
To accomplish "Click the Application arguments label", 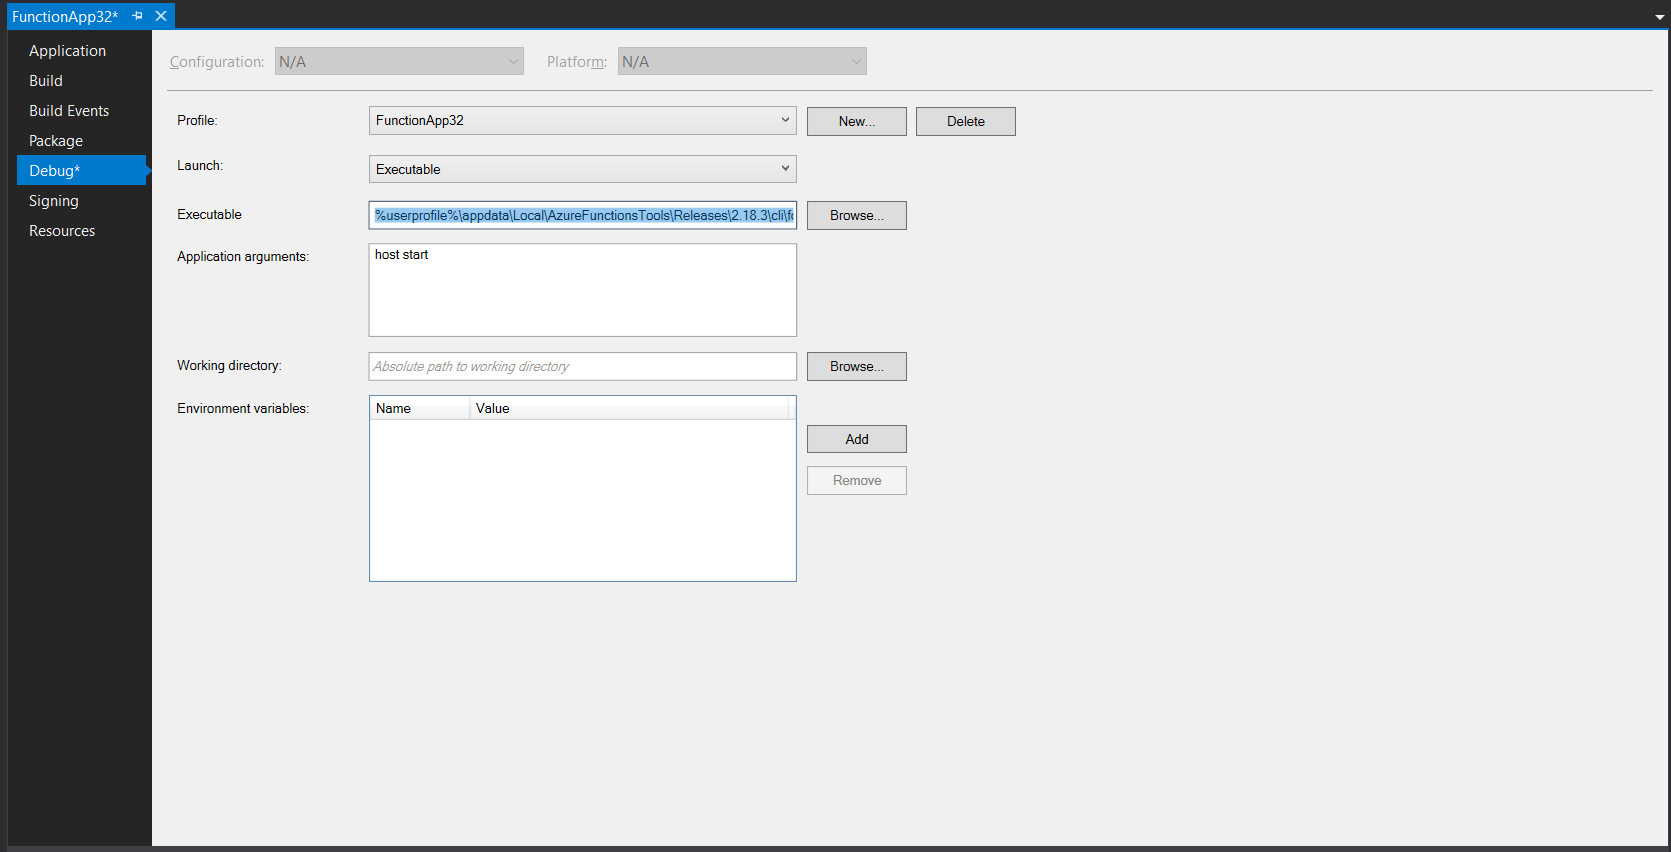I will 243,257.
